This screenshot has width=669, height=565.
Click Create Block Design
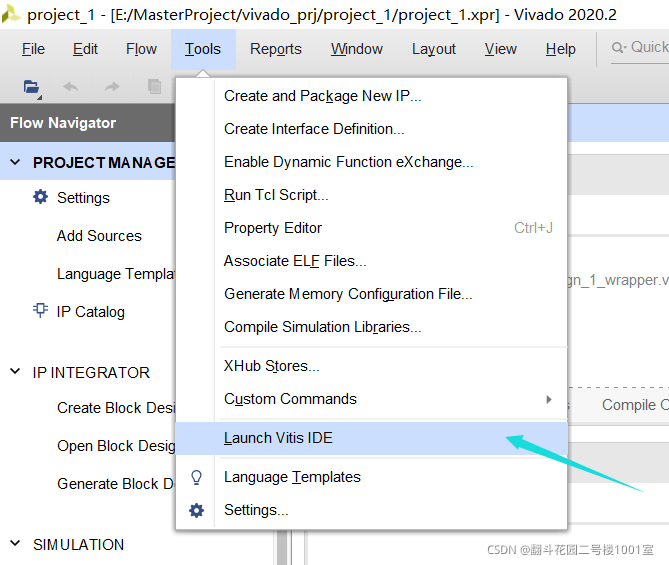tap(116, 408)
